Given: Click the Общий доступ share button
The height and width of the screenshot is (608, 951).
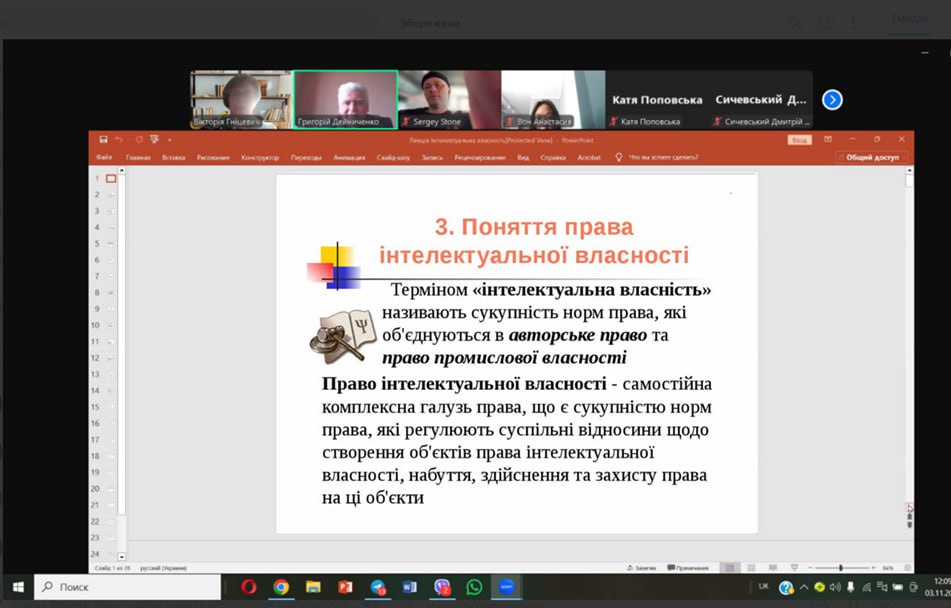Looking at the screenshot, I should pyautogui.click(x=871, y=158).
